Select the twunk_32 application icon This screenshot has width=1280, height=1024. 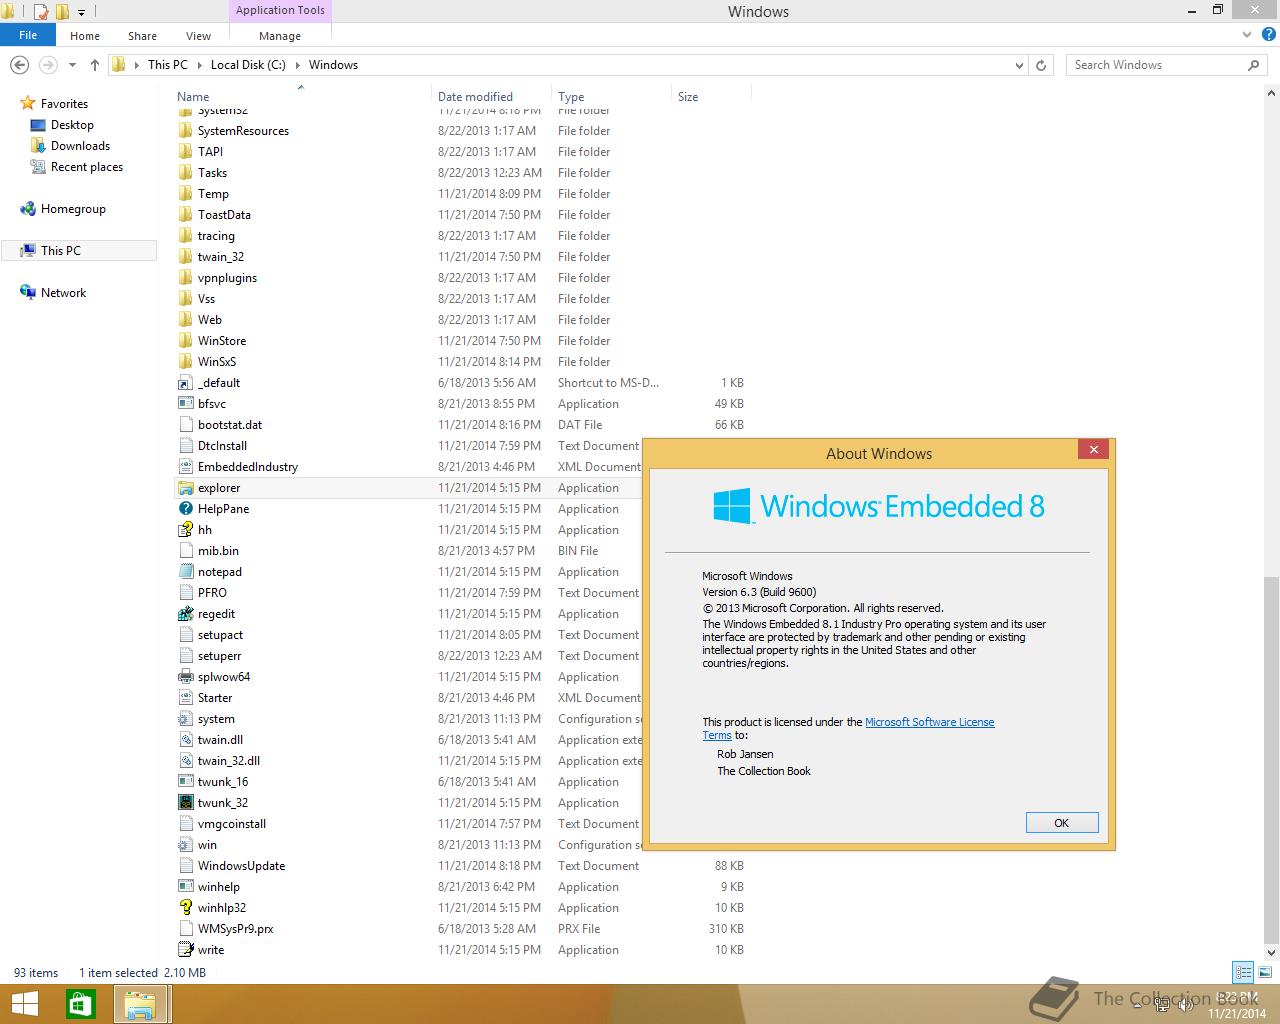[185, 803]
